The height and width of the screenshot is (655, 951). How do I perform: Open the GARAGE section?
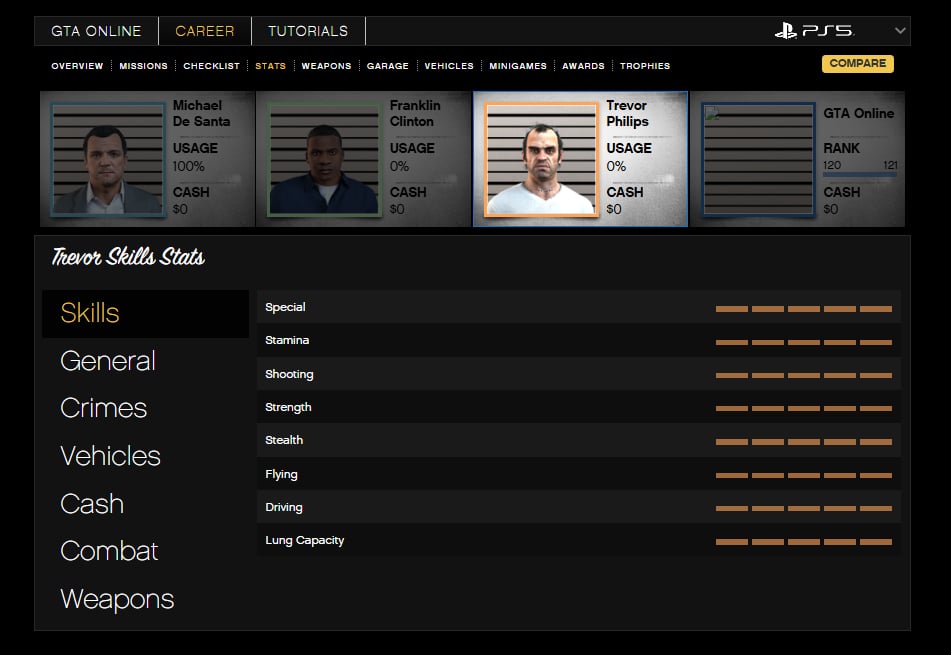pyautogui.click(x=388, y=66)
